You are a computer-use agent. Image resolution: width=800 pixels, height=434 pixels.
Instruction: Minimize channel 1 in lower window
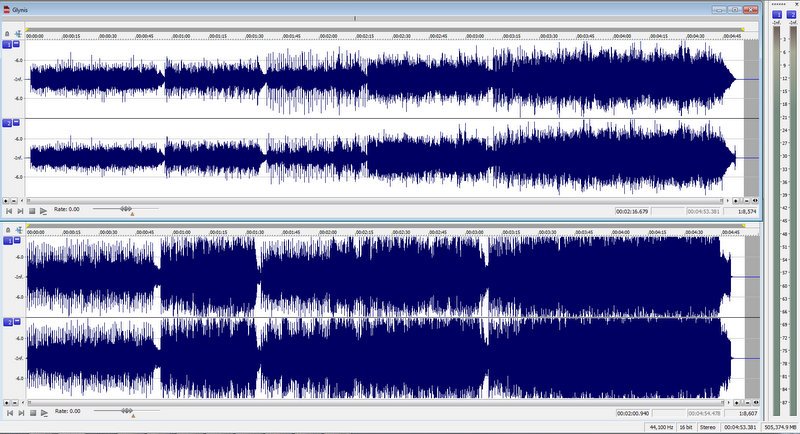17,240
